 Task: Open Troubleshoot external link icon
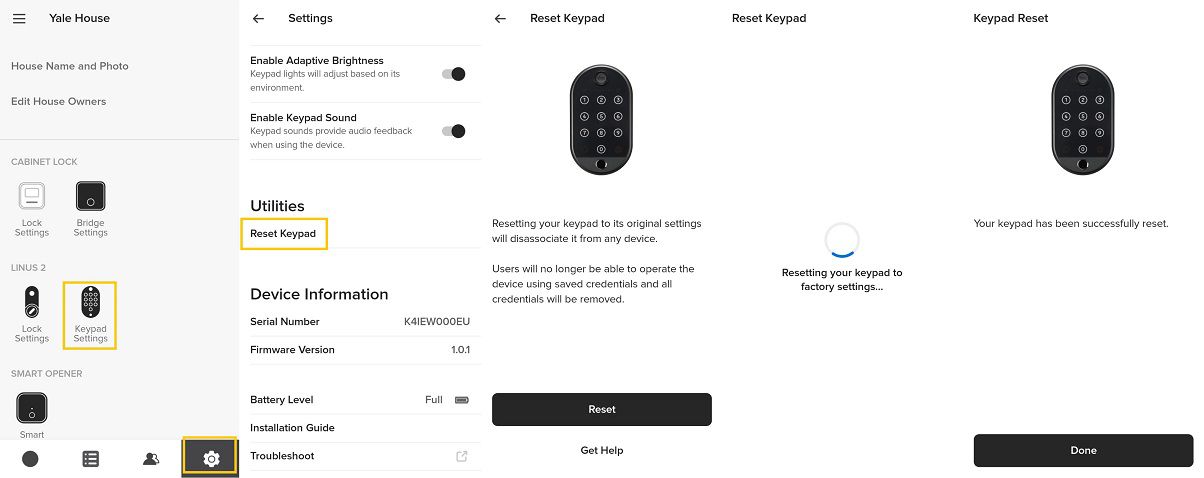tap(462, 456)
